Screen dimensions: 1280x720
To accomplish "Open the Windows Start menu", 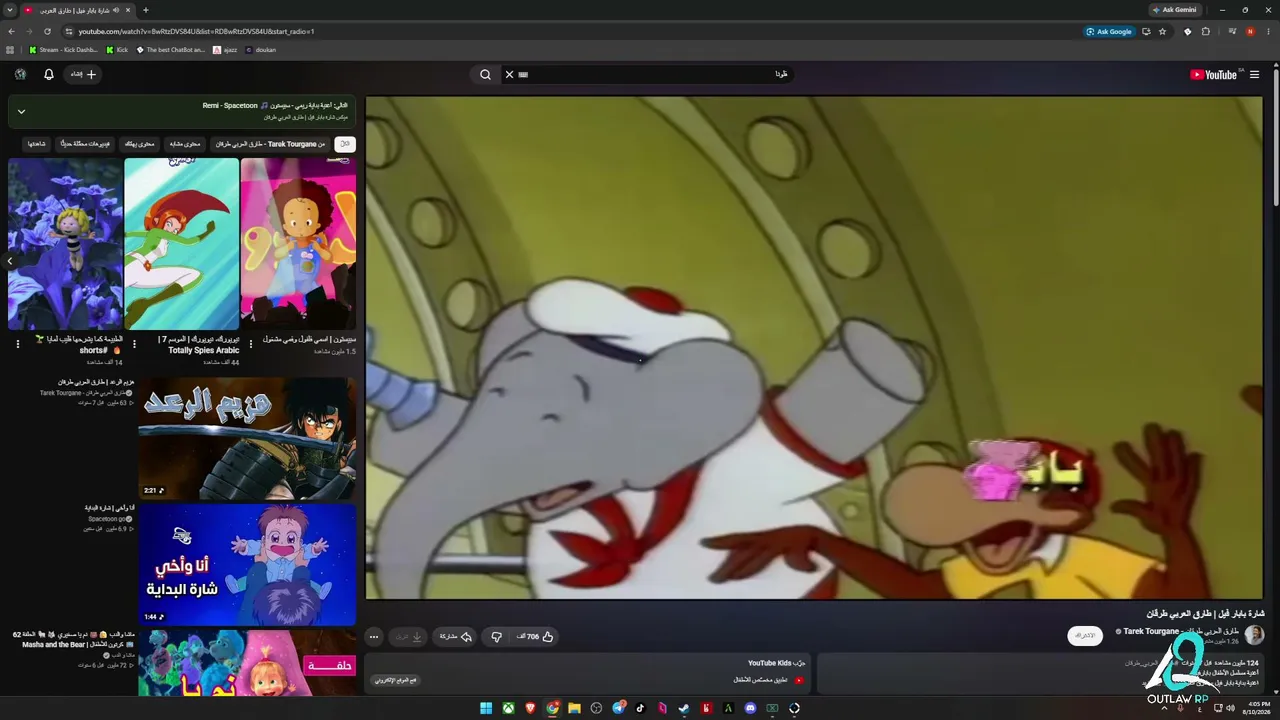I will pyautogui.click(x=486, y=708).
